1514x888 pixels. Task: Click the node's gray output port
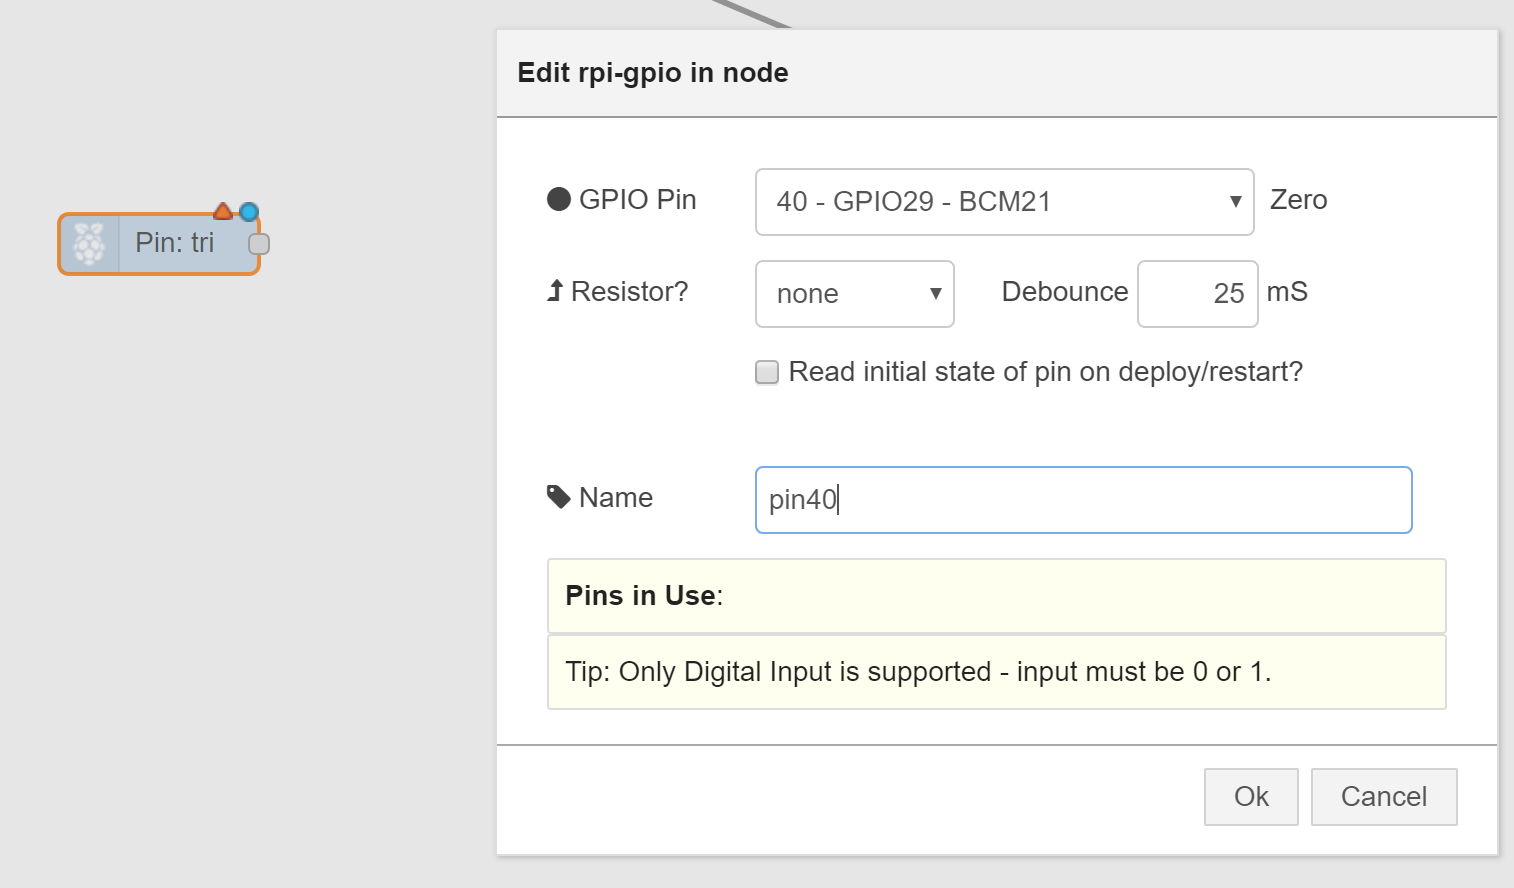click(259, 244)
